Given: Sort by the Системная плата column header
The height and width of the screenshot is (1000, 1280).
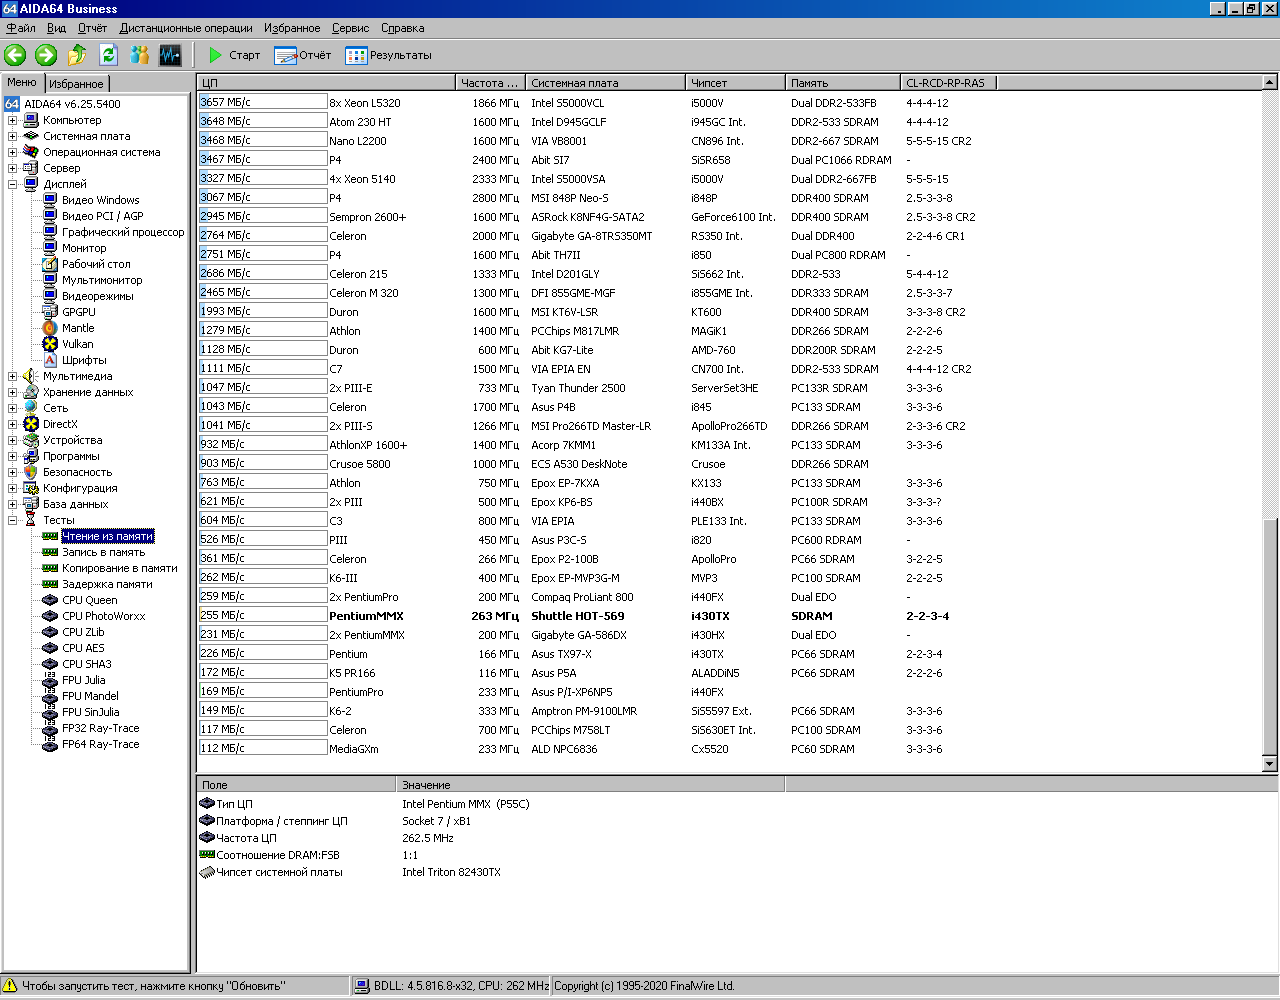Looking at the screenshot, I should 606,83.
